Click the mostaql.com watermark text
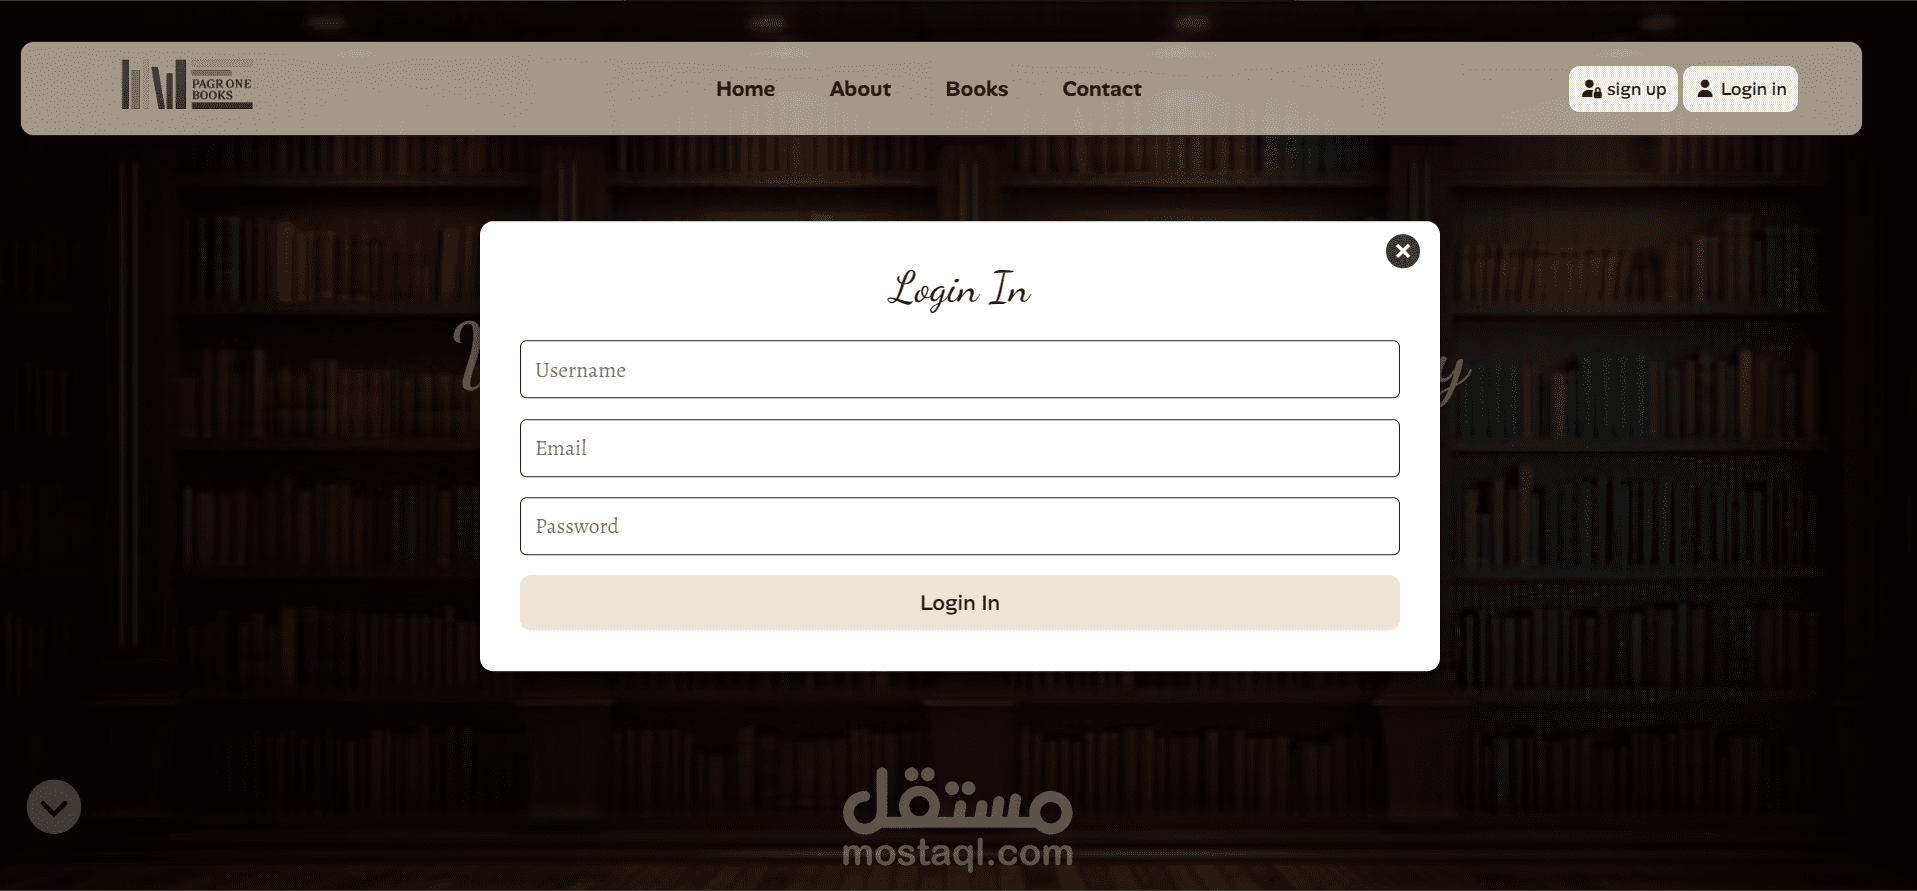The width and height of the screenshot is (1917, 891). (958, 853)
